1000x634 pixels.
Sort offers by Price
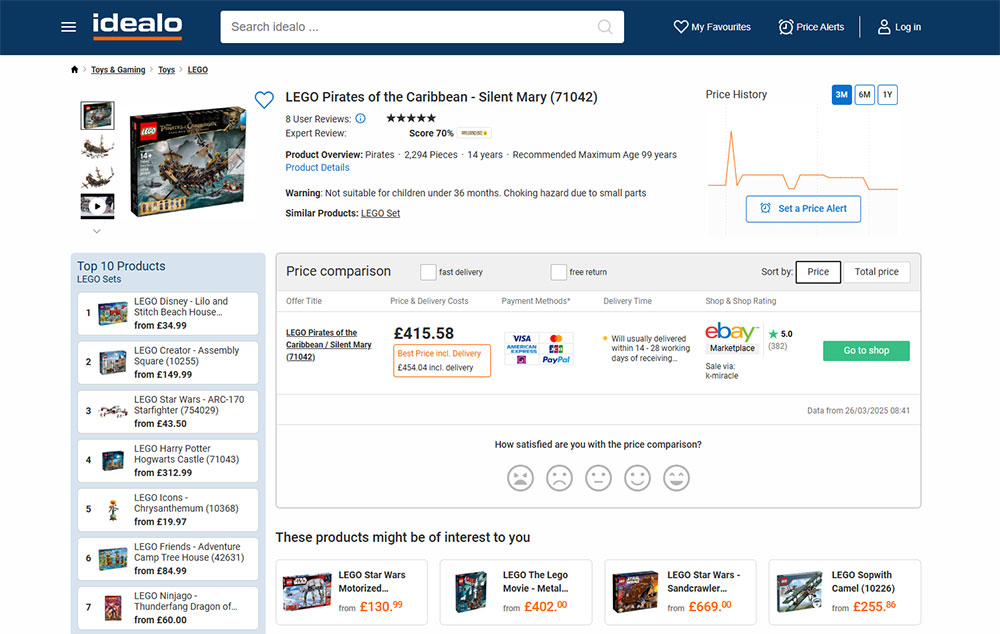point(818,272)
